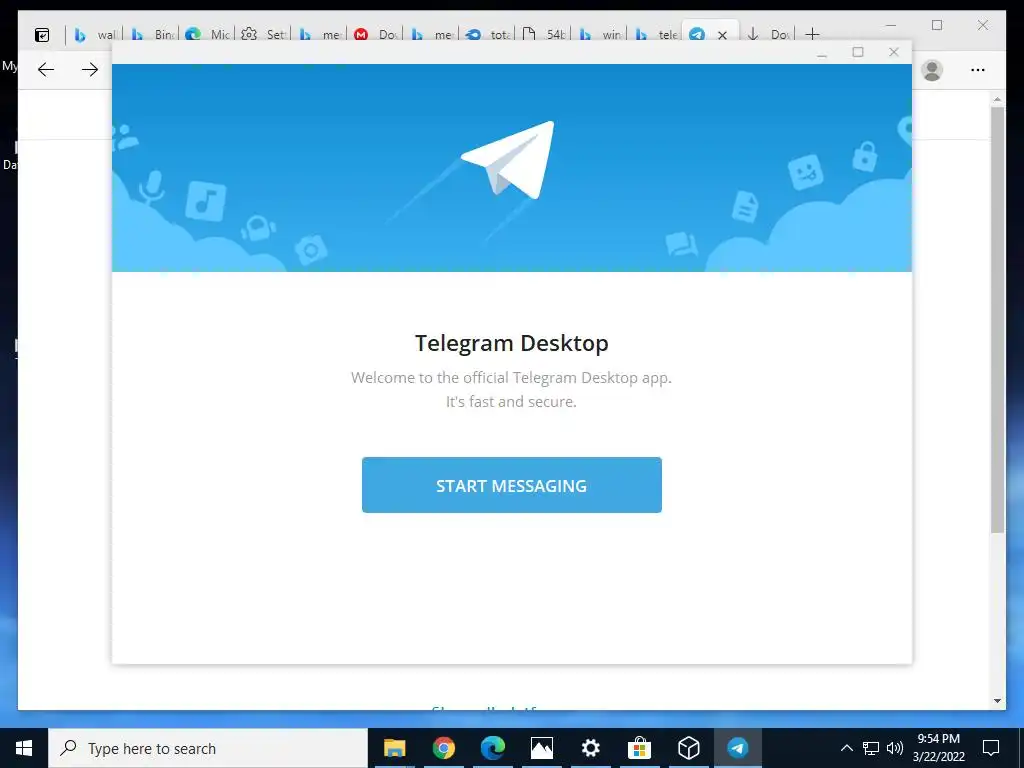The height and width of the screenshot is (768, 1024).
Task: Switch to the 'Bin' Bing browser tab
Action: coord(152,35)
